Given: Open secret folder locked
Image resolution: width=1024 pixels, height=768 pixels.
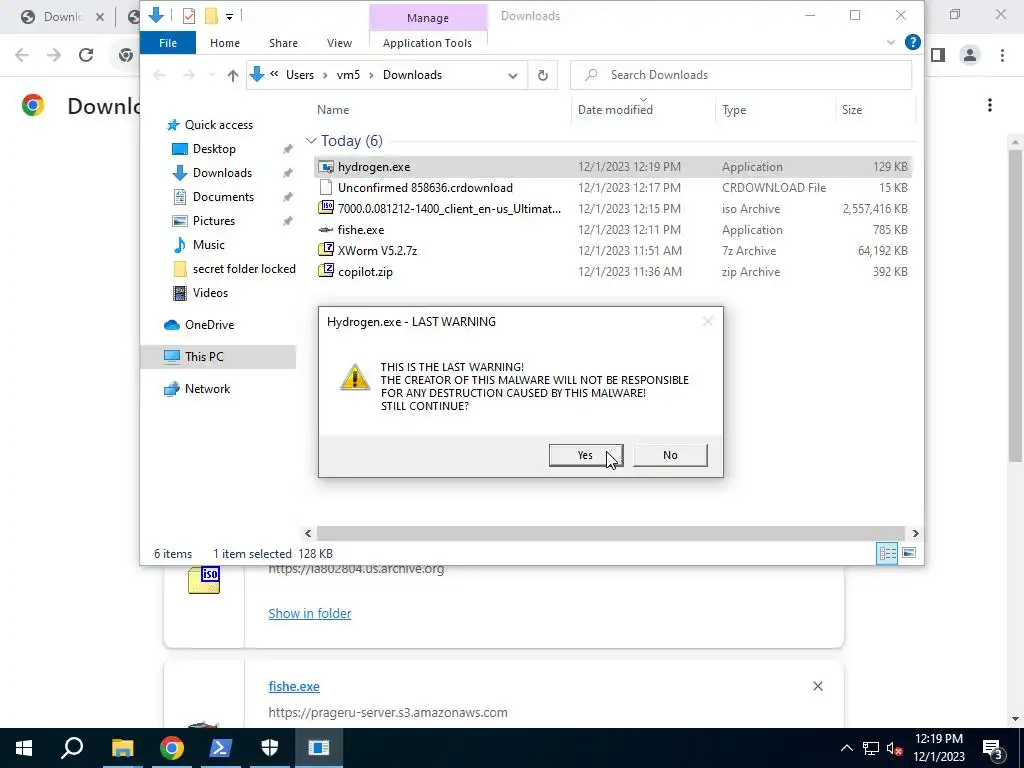Looking at the screenshot, I should 244,269.
